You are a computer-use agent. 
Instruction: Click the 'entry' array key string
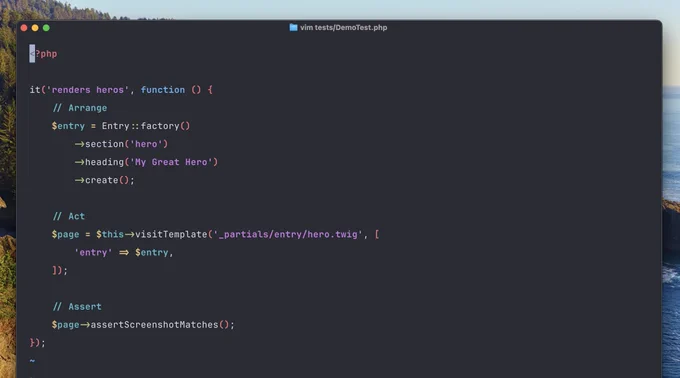point(93,253)
